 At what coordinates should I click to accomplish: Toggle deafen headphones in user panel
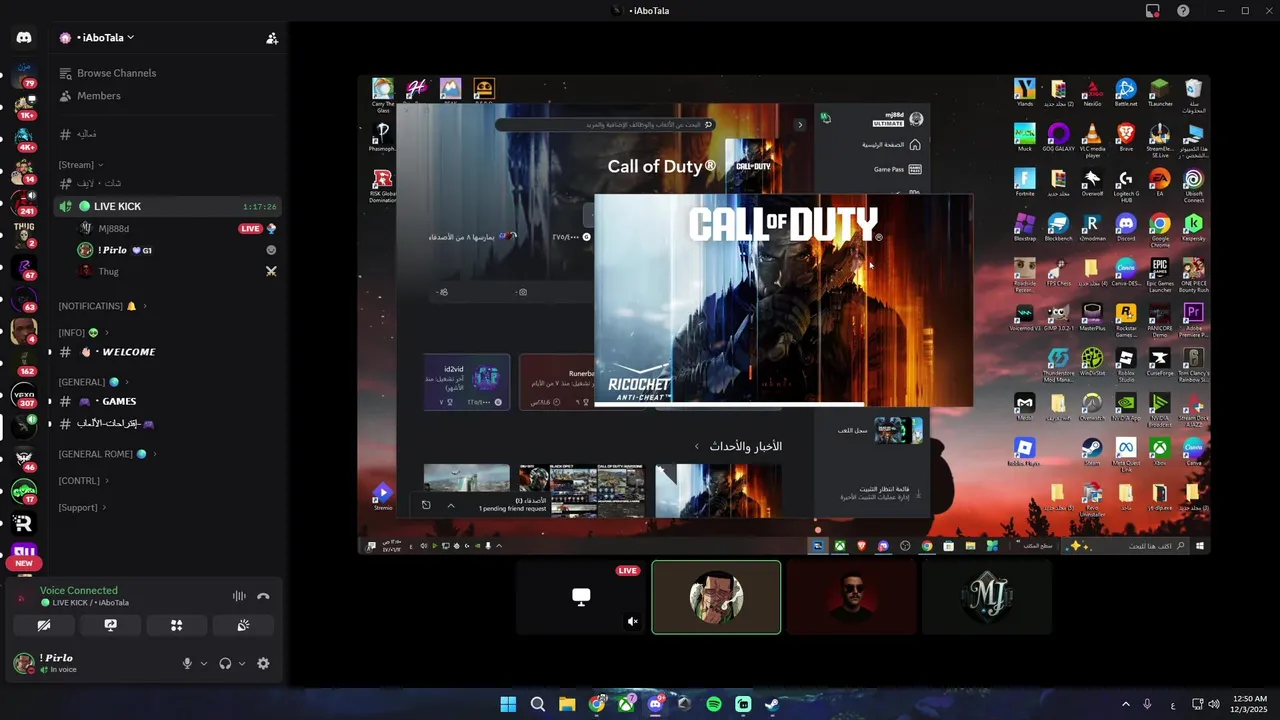pos(225,663)
